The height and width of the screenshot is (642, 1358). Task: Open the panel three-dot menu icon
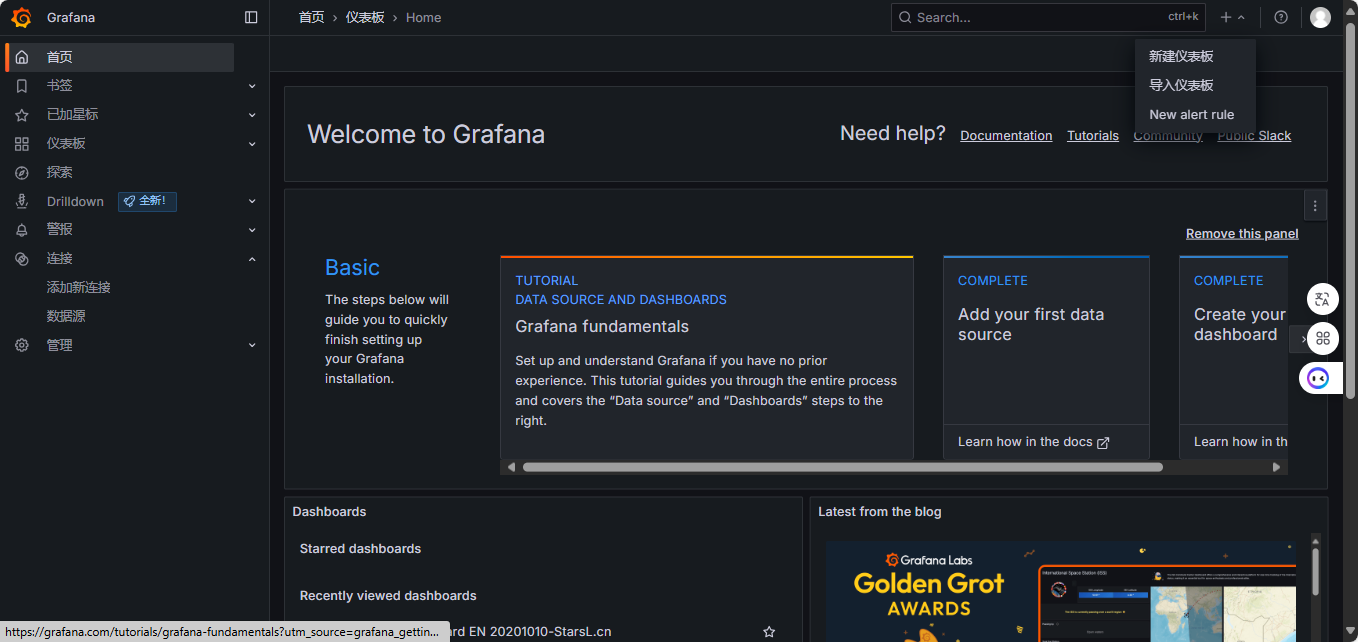[x=1315, y=205]
